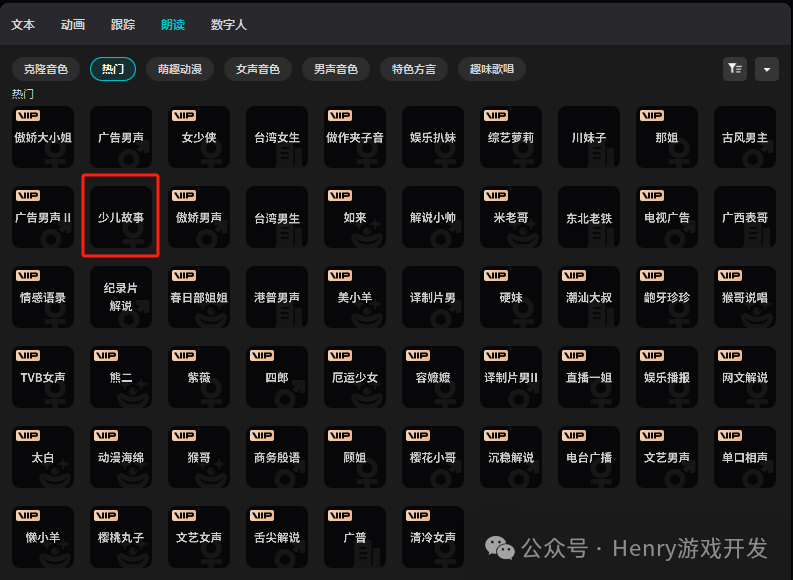
Task: Select the 厄运少女 voice card
Action: pos(355,377)
